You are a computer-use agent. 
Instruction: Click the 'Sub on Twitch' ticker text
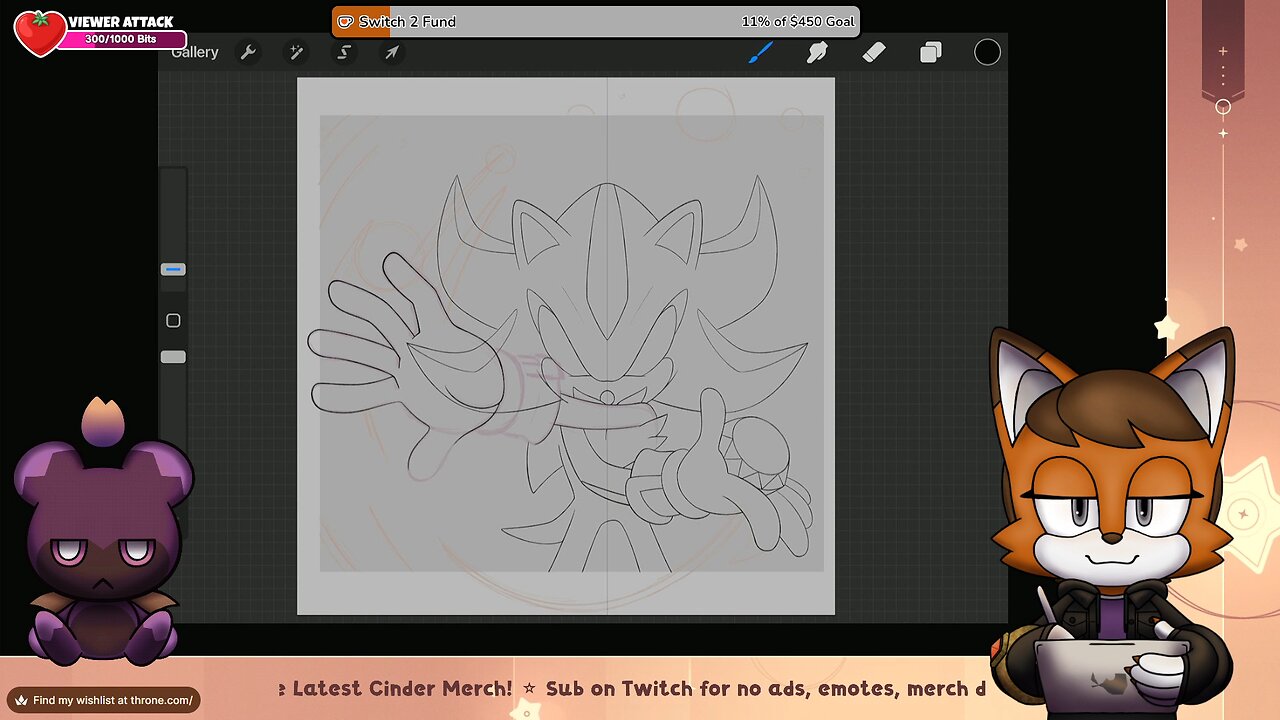click(620, 688)
